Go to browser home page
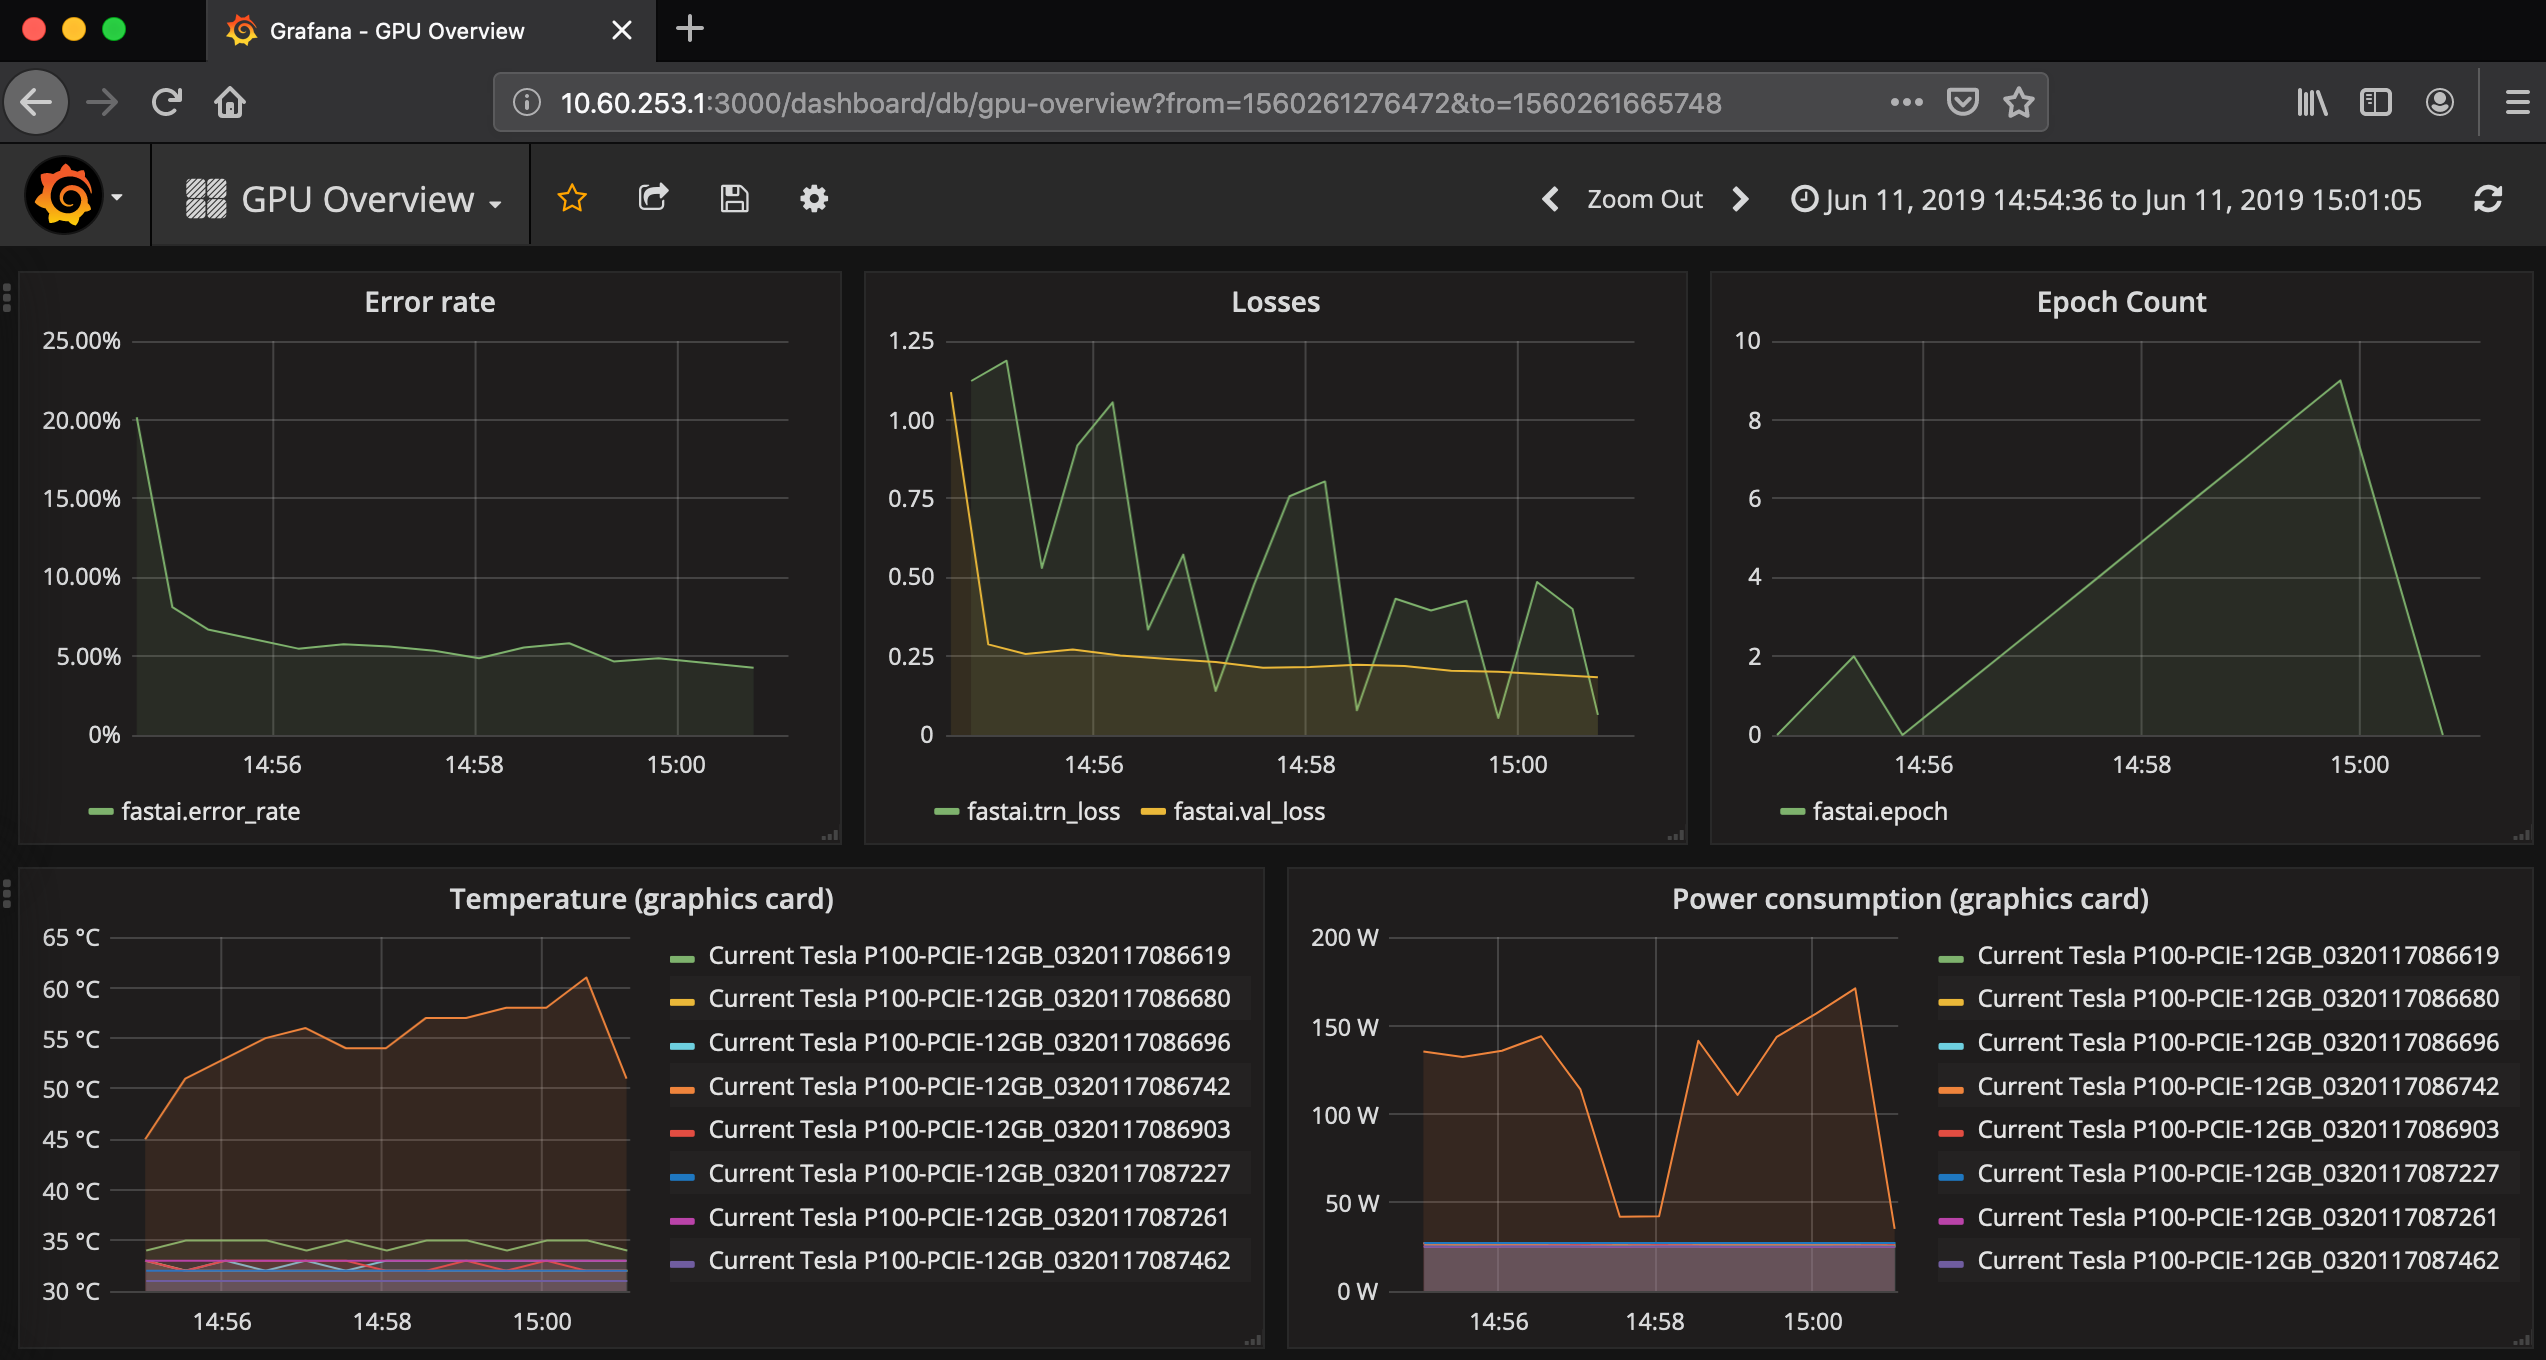The image size is (2546, 1360). pyautogui.click(x=230, y=102)
